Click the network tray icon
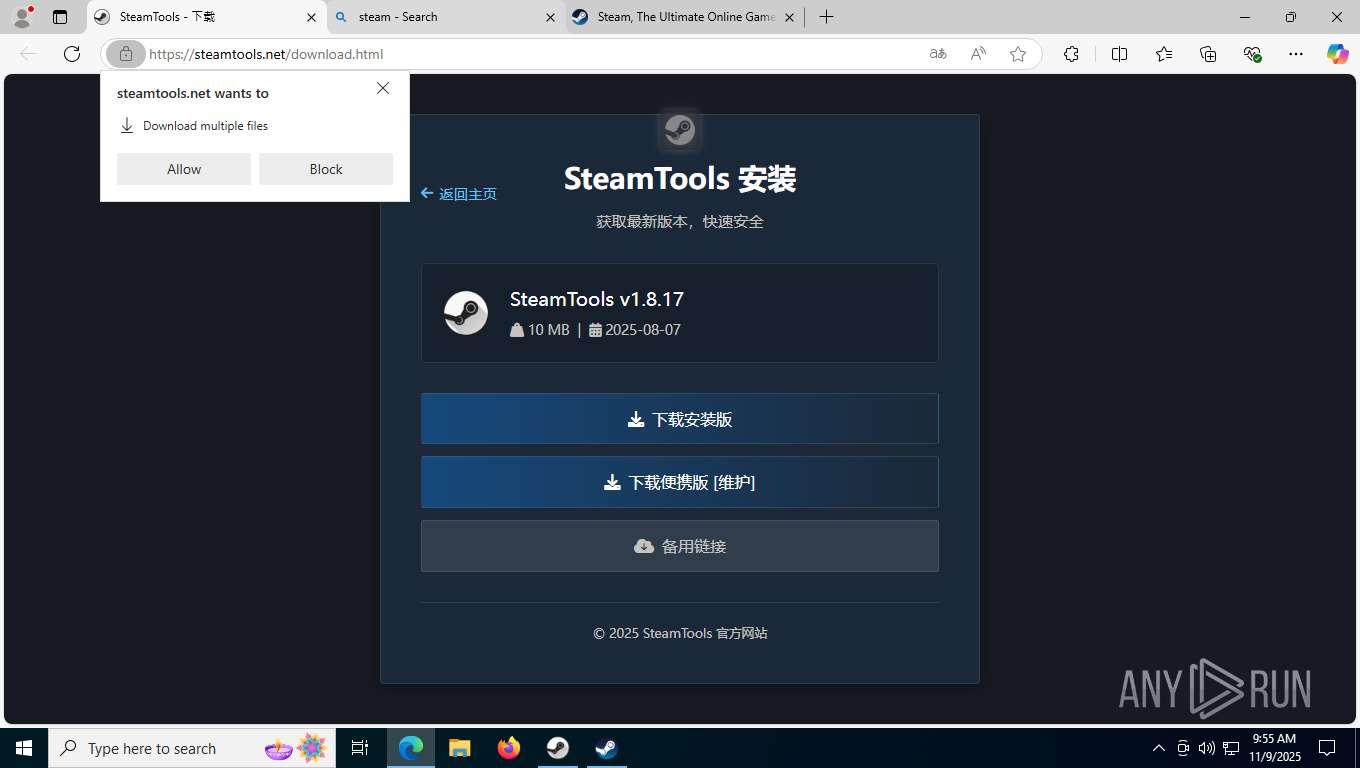The width and height of the screenshot is (1360, 768). click(1231, 748)
